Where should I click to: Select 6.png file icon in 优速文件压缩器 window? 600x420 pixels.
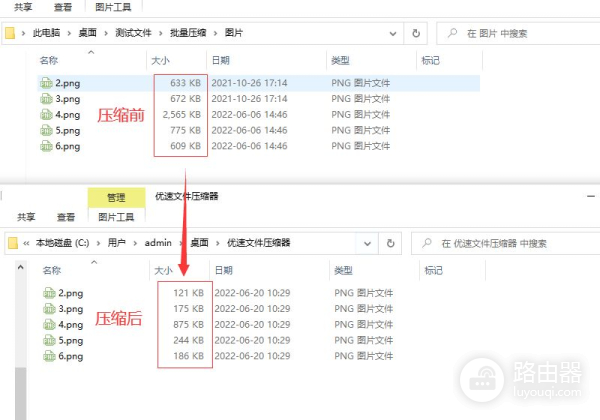(49, 356)
